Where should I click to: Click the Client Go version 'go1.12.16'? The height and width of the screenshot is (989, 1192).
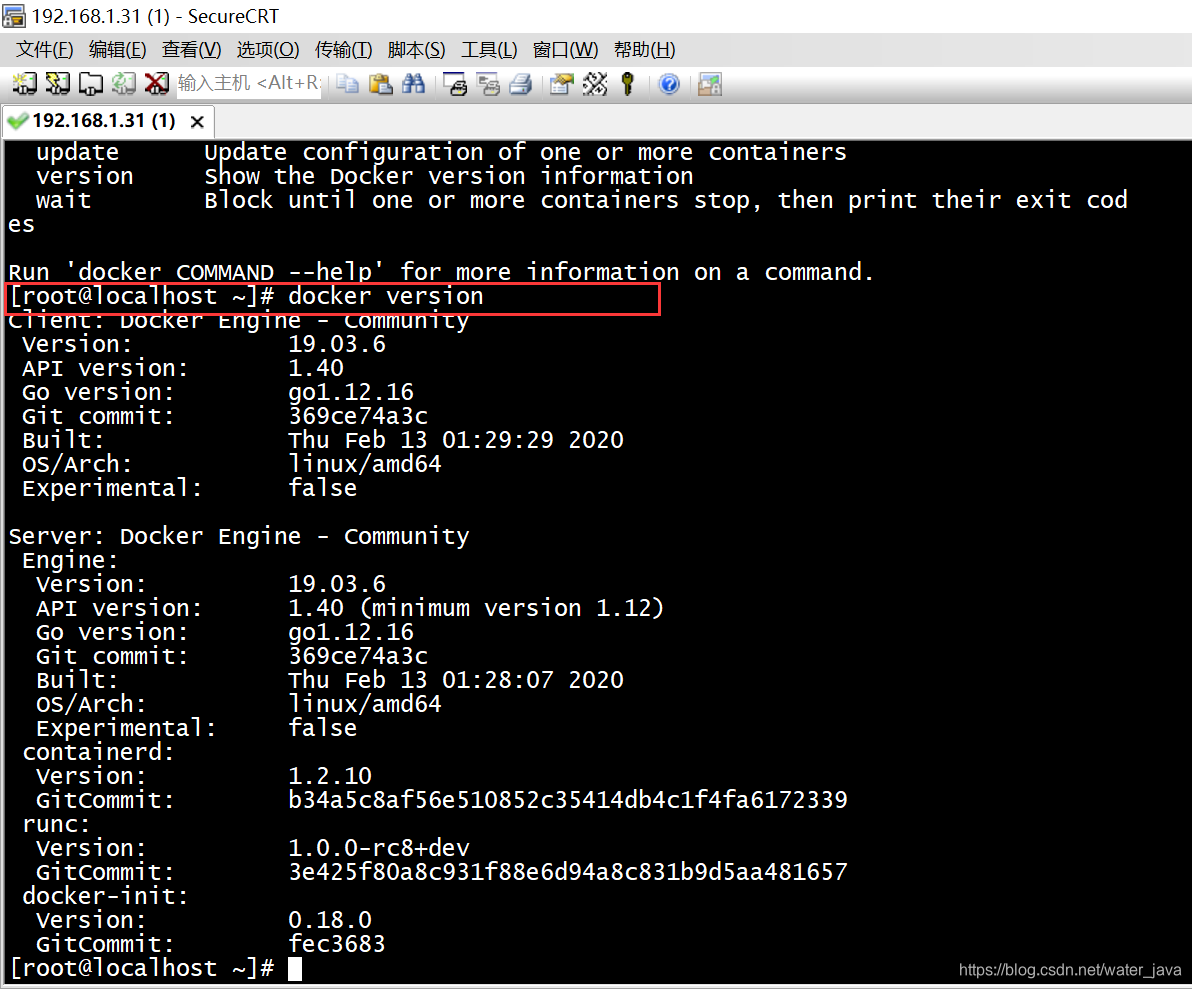tap(350, 392)
